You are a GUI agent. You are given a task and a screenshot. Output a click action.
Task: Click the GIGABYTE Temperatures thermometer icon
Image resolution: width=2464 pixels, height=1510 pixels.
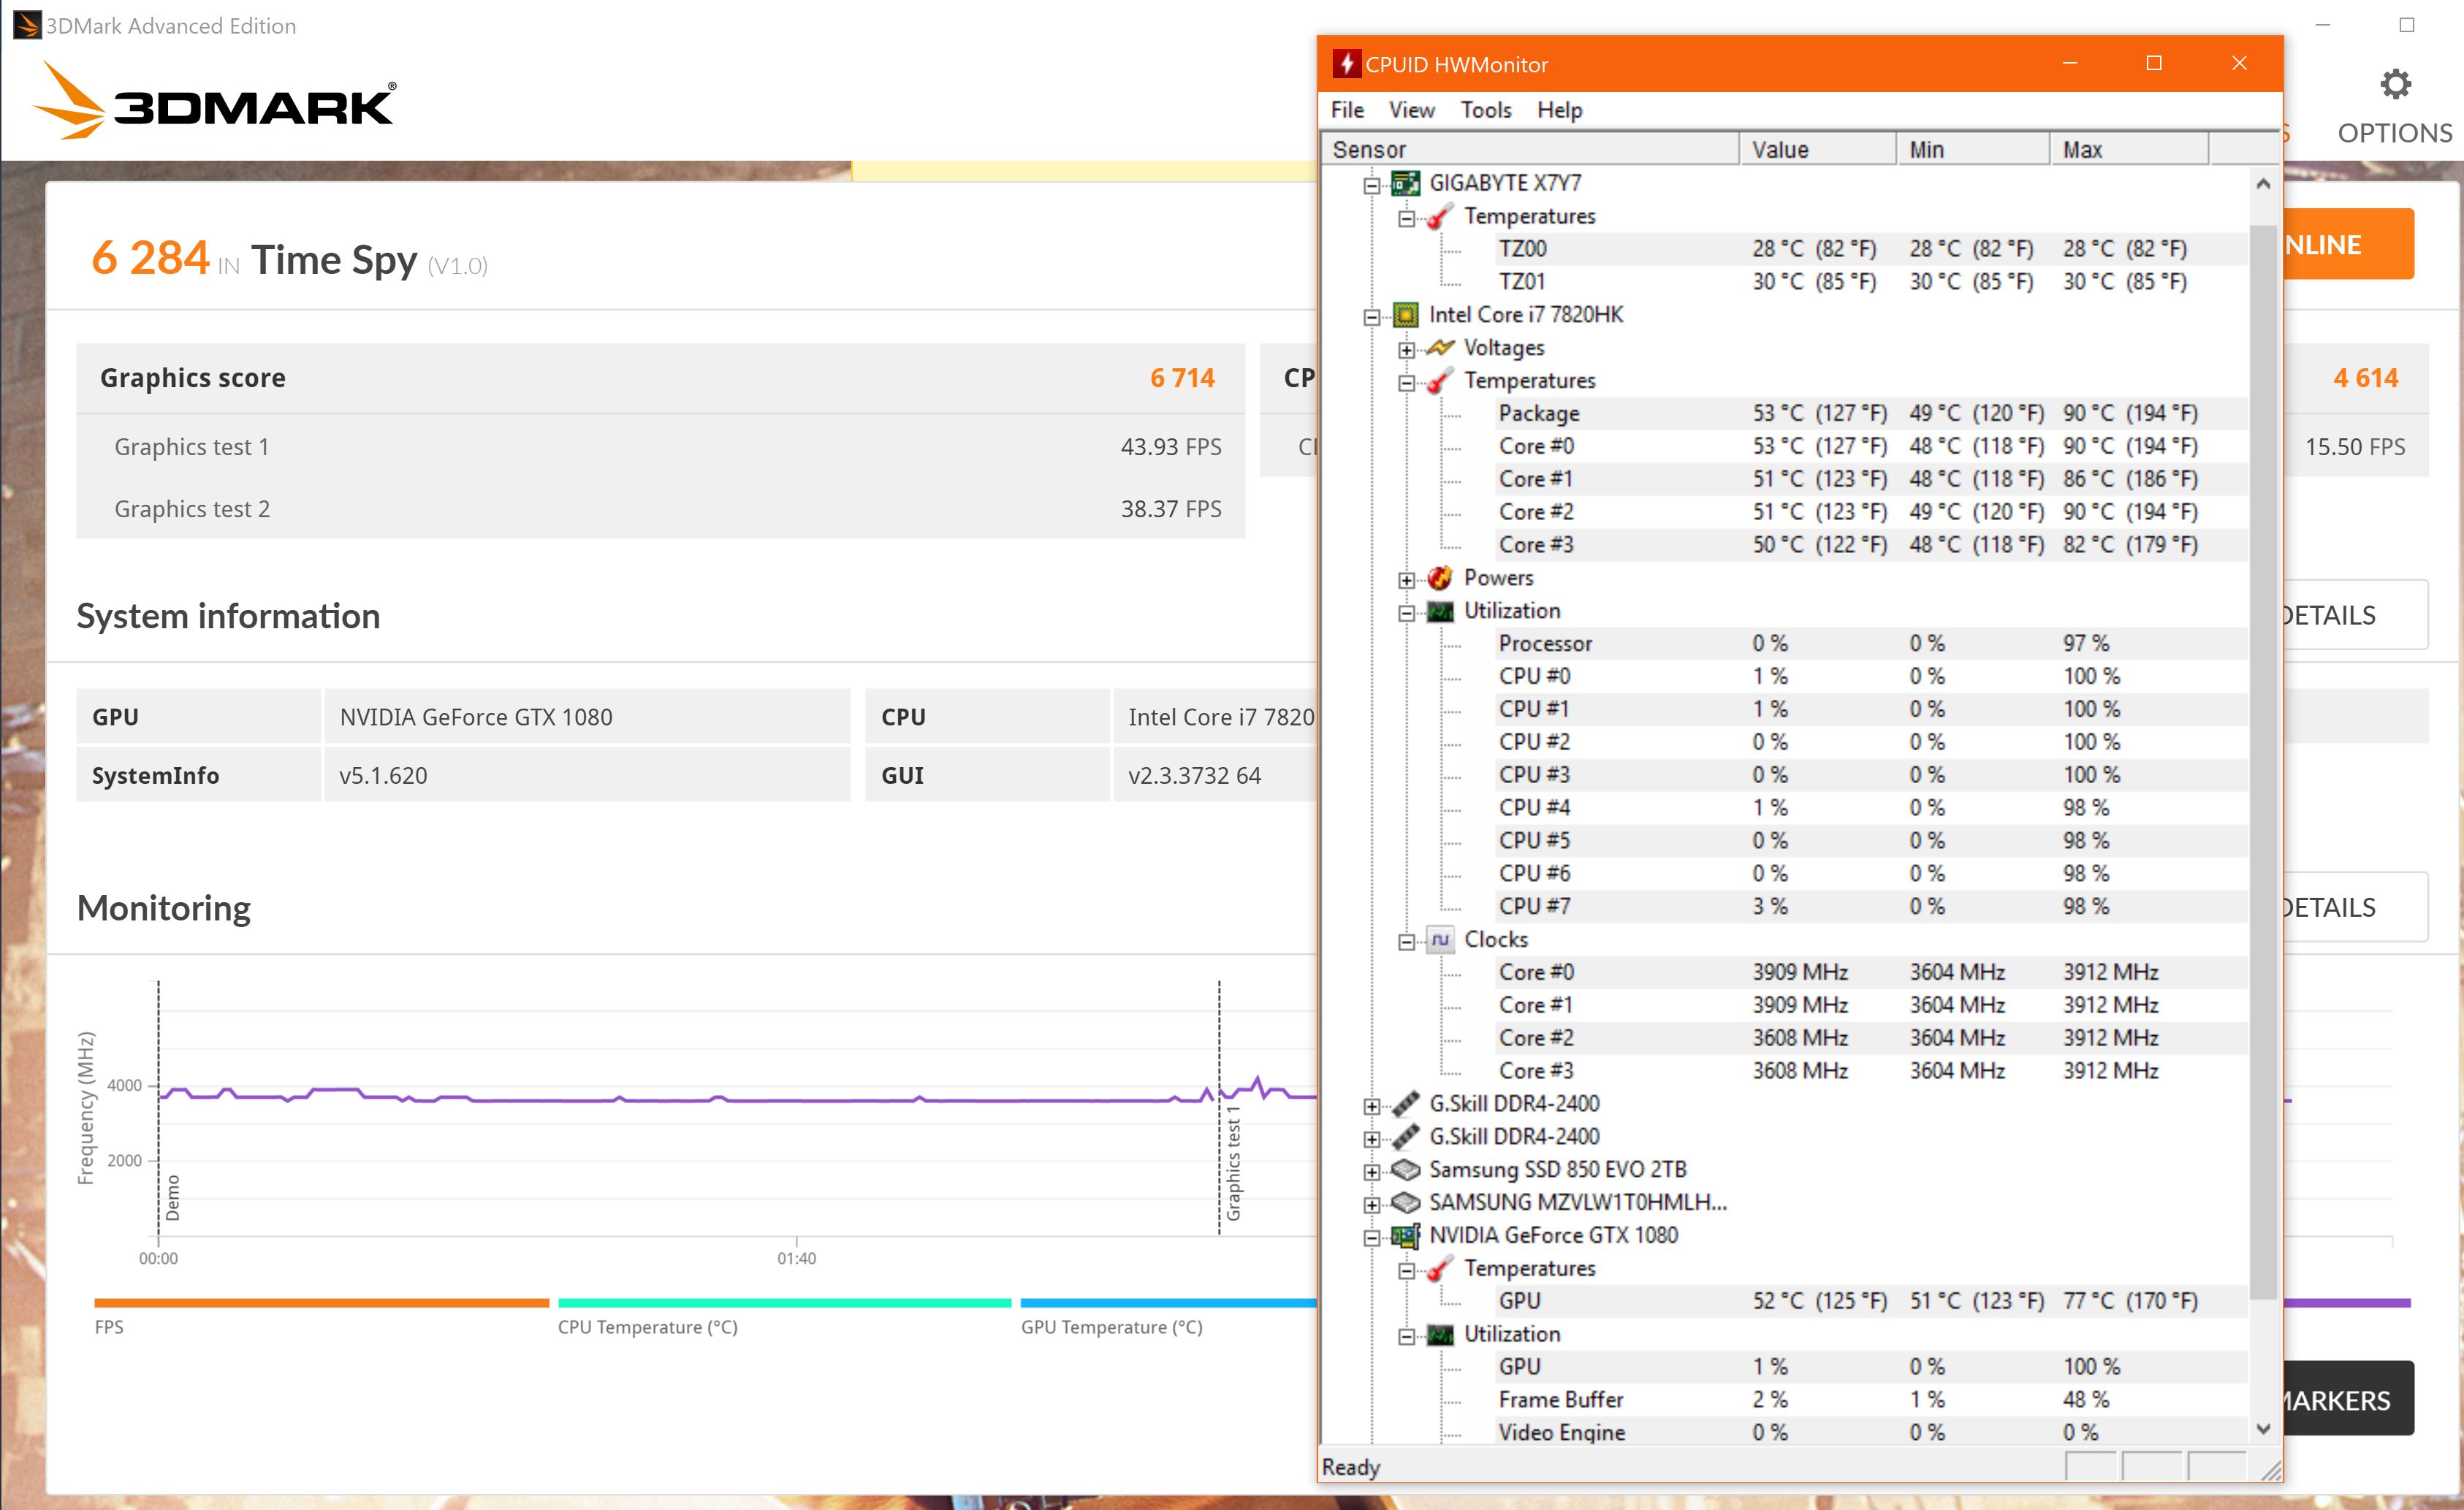1439,216
